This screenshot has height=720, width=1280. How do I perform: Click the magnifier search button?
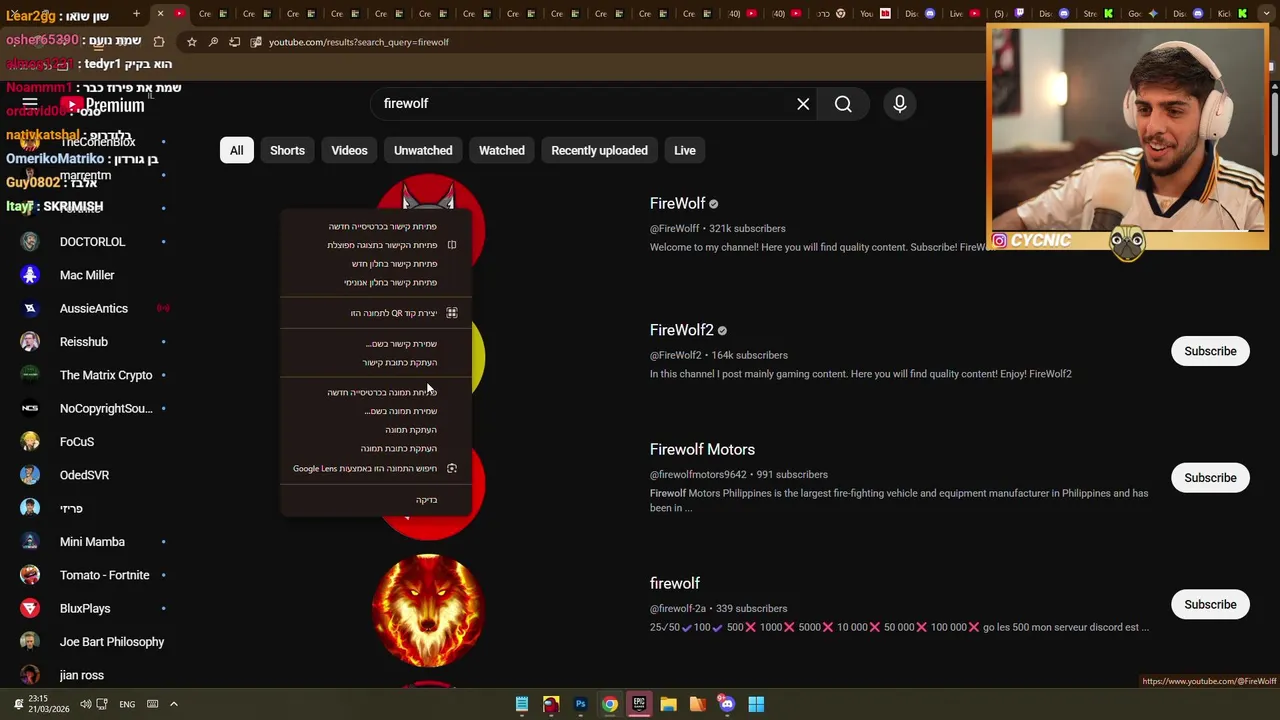point(843,104)
